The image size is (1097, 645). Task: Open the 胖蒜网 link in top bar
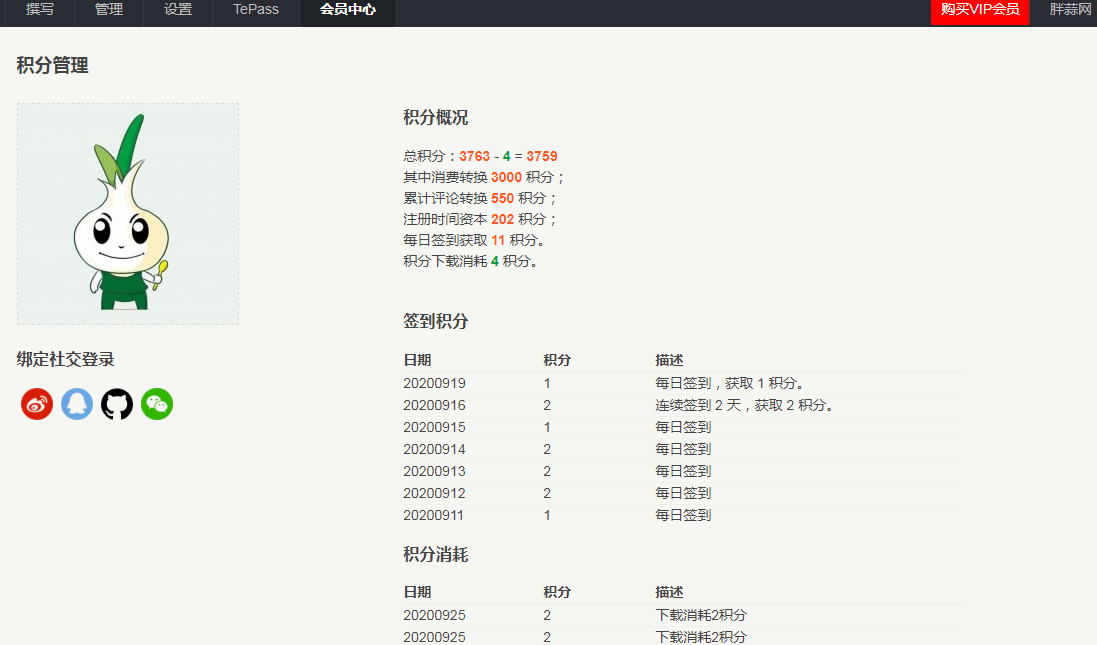click(x=1069, y=10)
